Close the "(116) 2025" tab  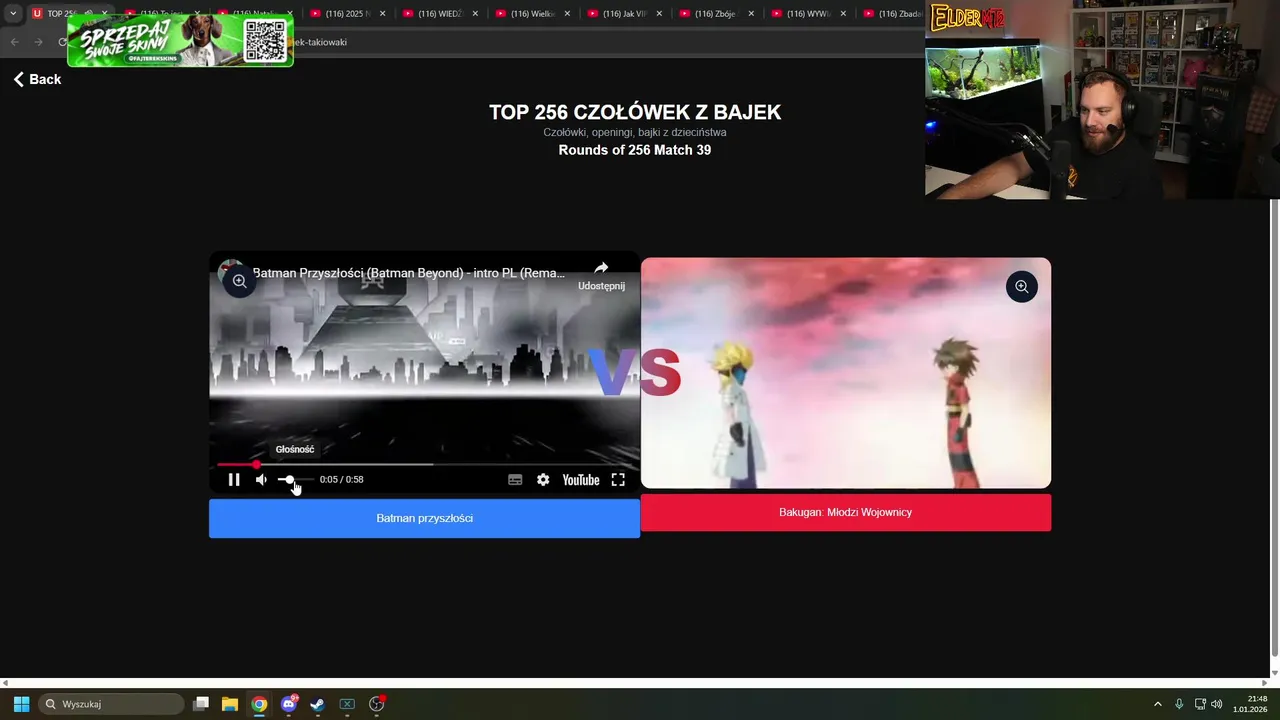[382, 14]
